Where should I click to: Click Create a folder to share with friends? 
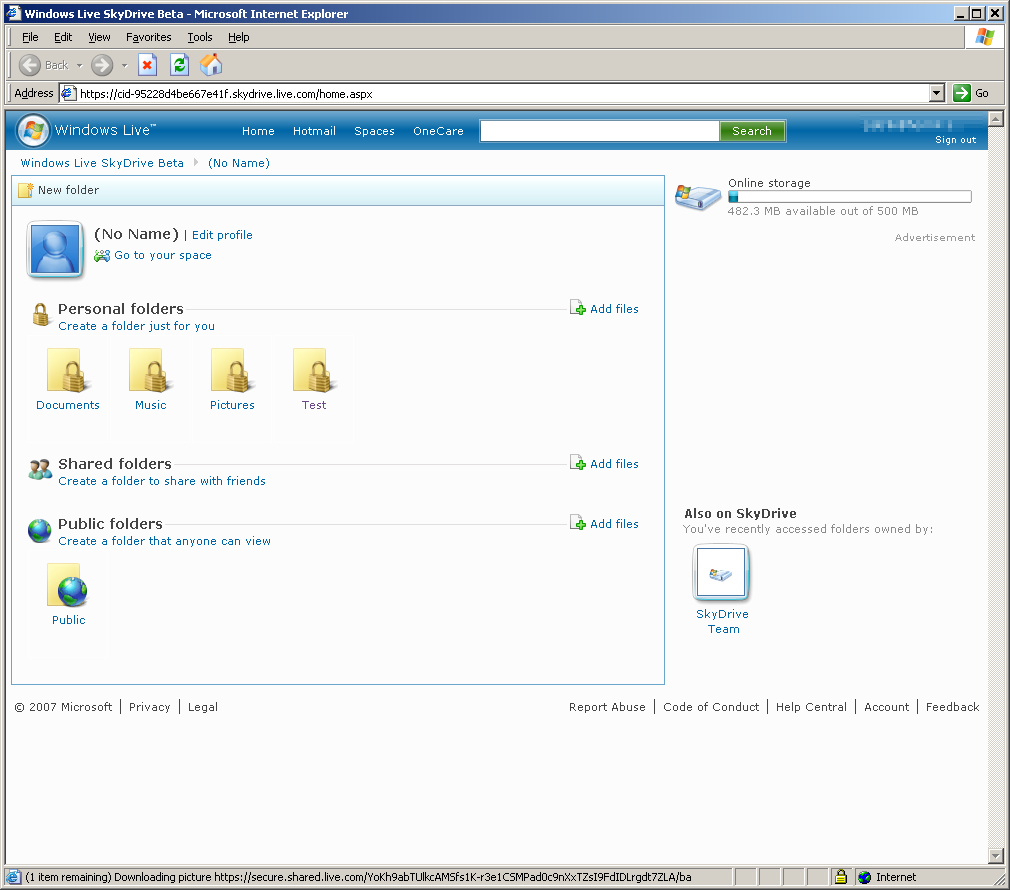pyautogui.click(x=162, y=481)
